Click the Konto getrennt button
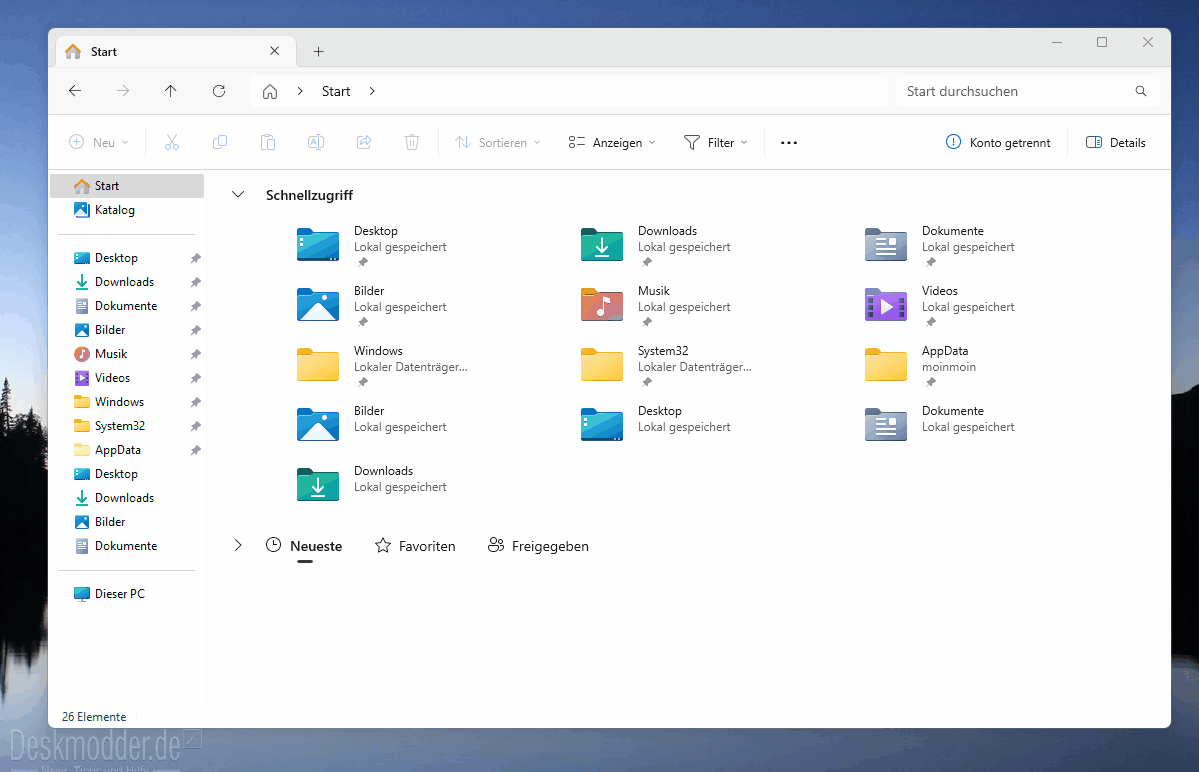The width and height of the screenshot is (1199, 772). coord(998,143)
